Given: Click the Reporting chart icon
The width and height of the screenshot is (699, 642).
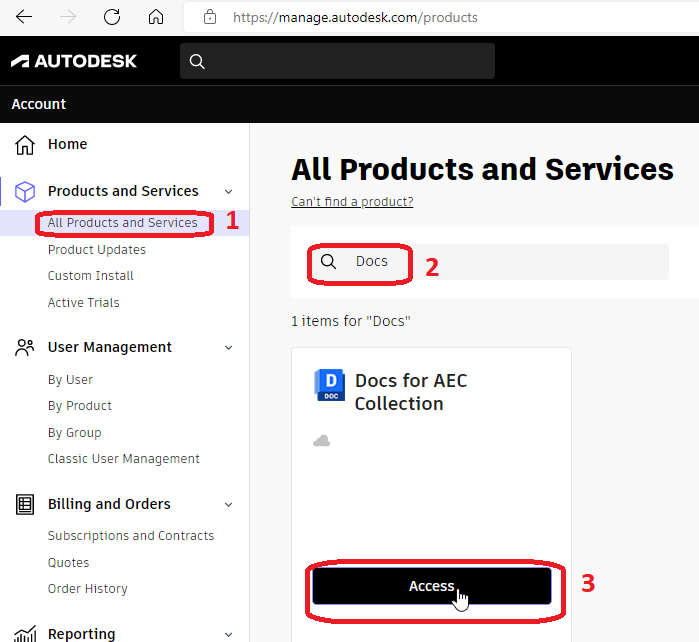Looking at the screenshot, I should coord(25,634).
